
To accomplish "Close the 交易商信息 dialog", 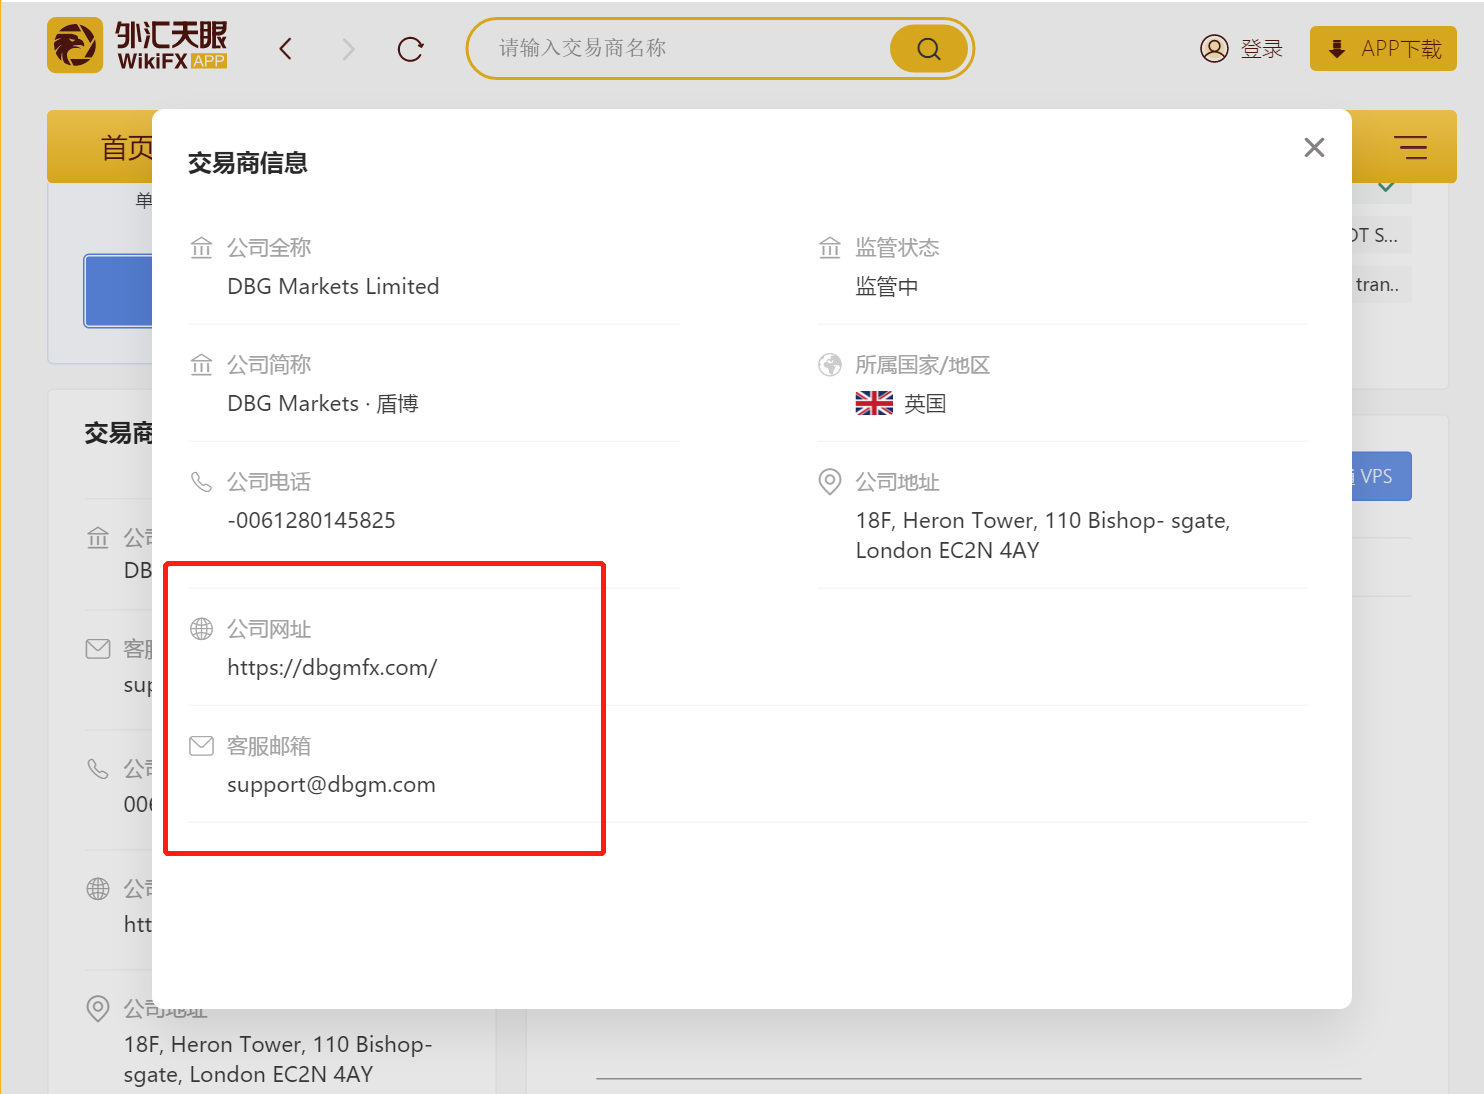I will click(1314, 148).
